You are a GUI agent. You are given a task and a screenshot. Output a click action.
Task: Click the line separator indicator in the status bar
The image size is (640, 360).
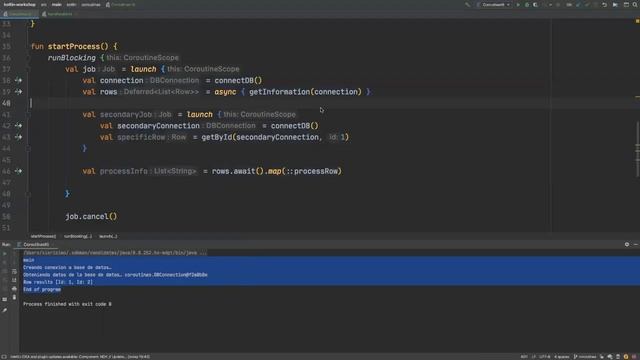pos(533,357)
